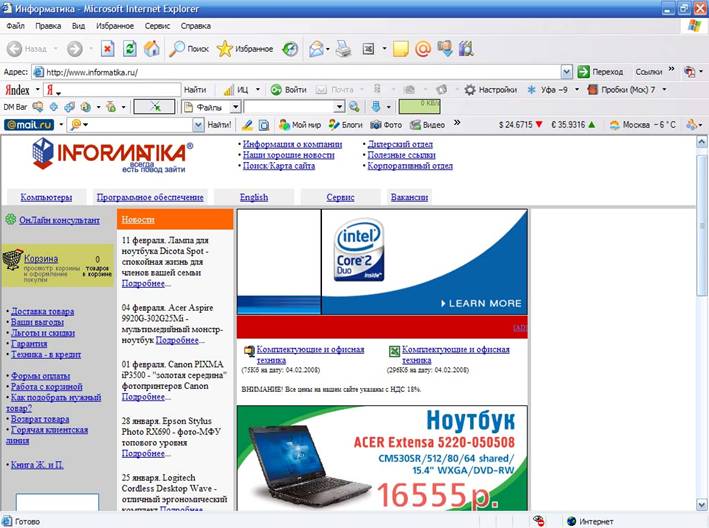This screenshot has height=528, width=709.
Task: Click the DM Bar download arrow icon
Action: point(376,107)
